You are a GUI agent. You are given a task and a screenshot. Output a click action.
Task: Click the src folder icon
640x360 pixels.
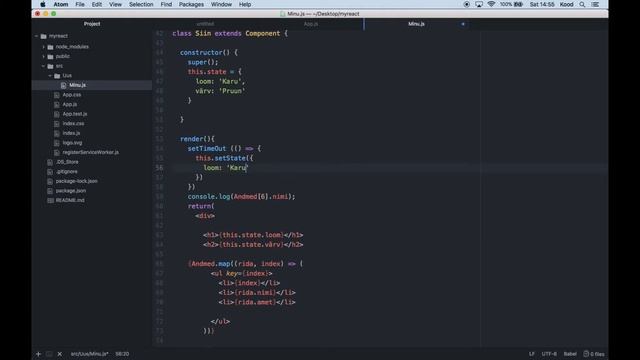pos(50,66)
